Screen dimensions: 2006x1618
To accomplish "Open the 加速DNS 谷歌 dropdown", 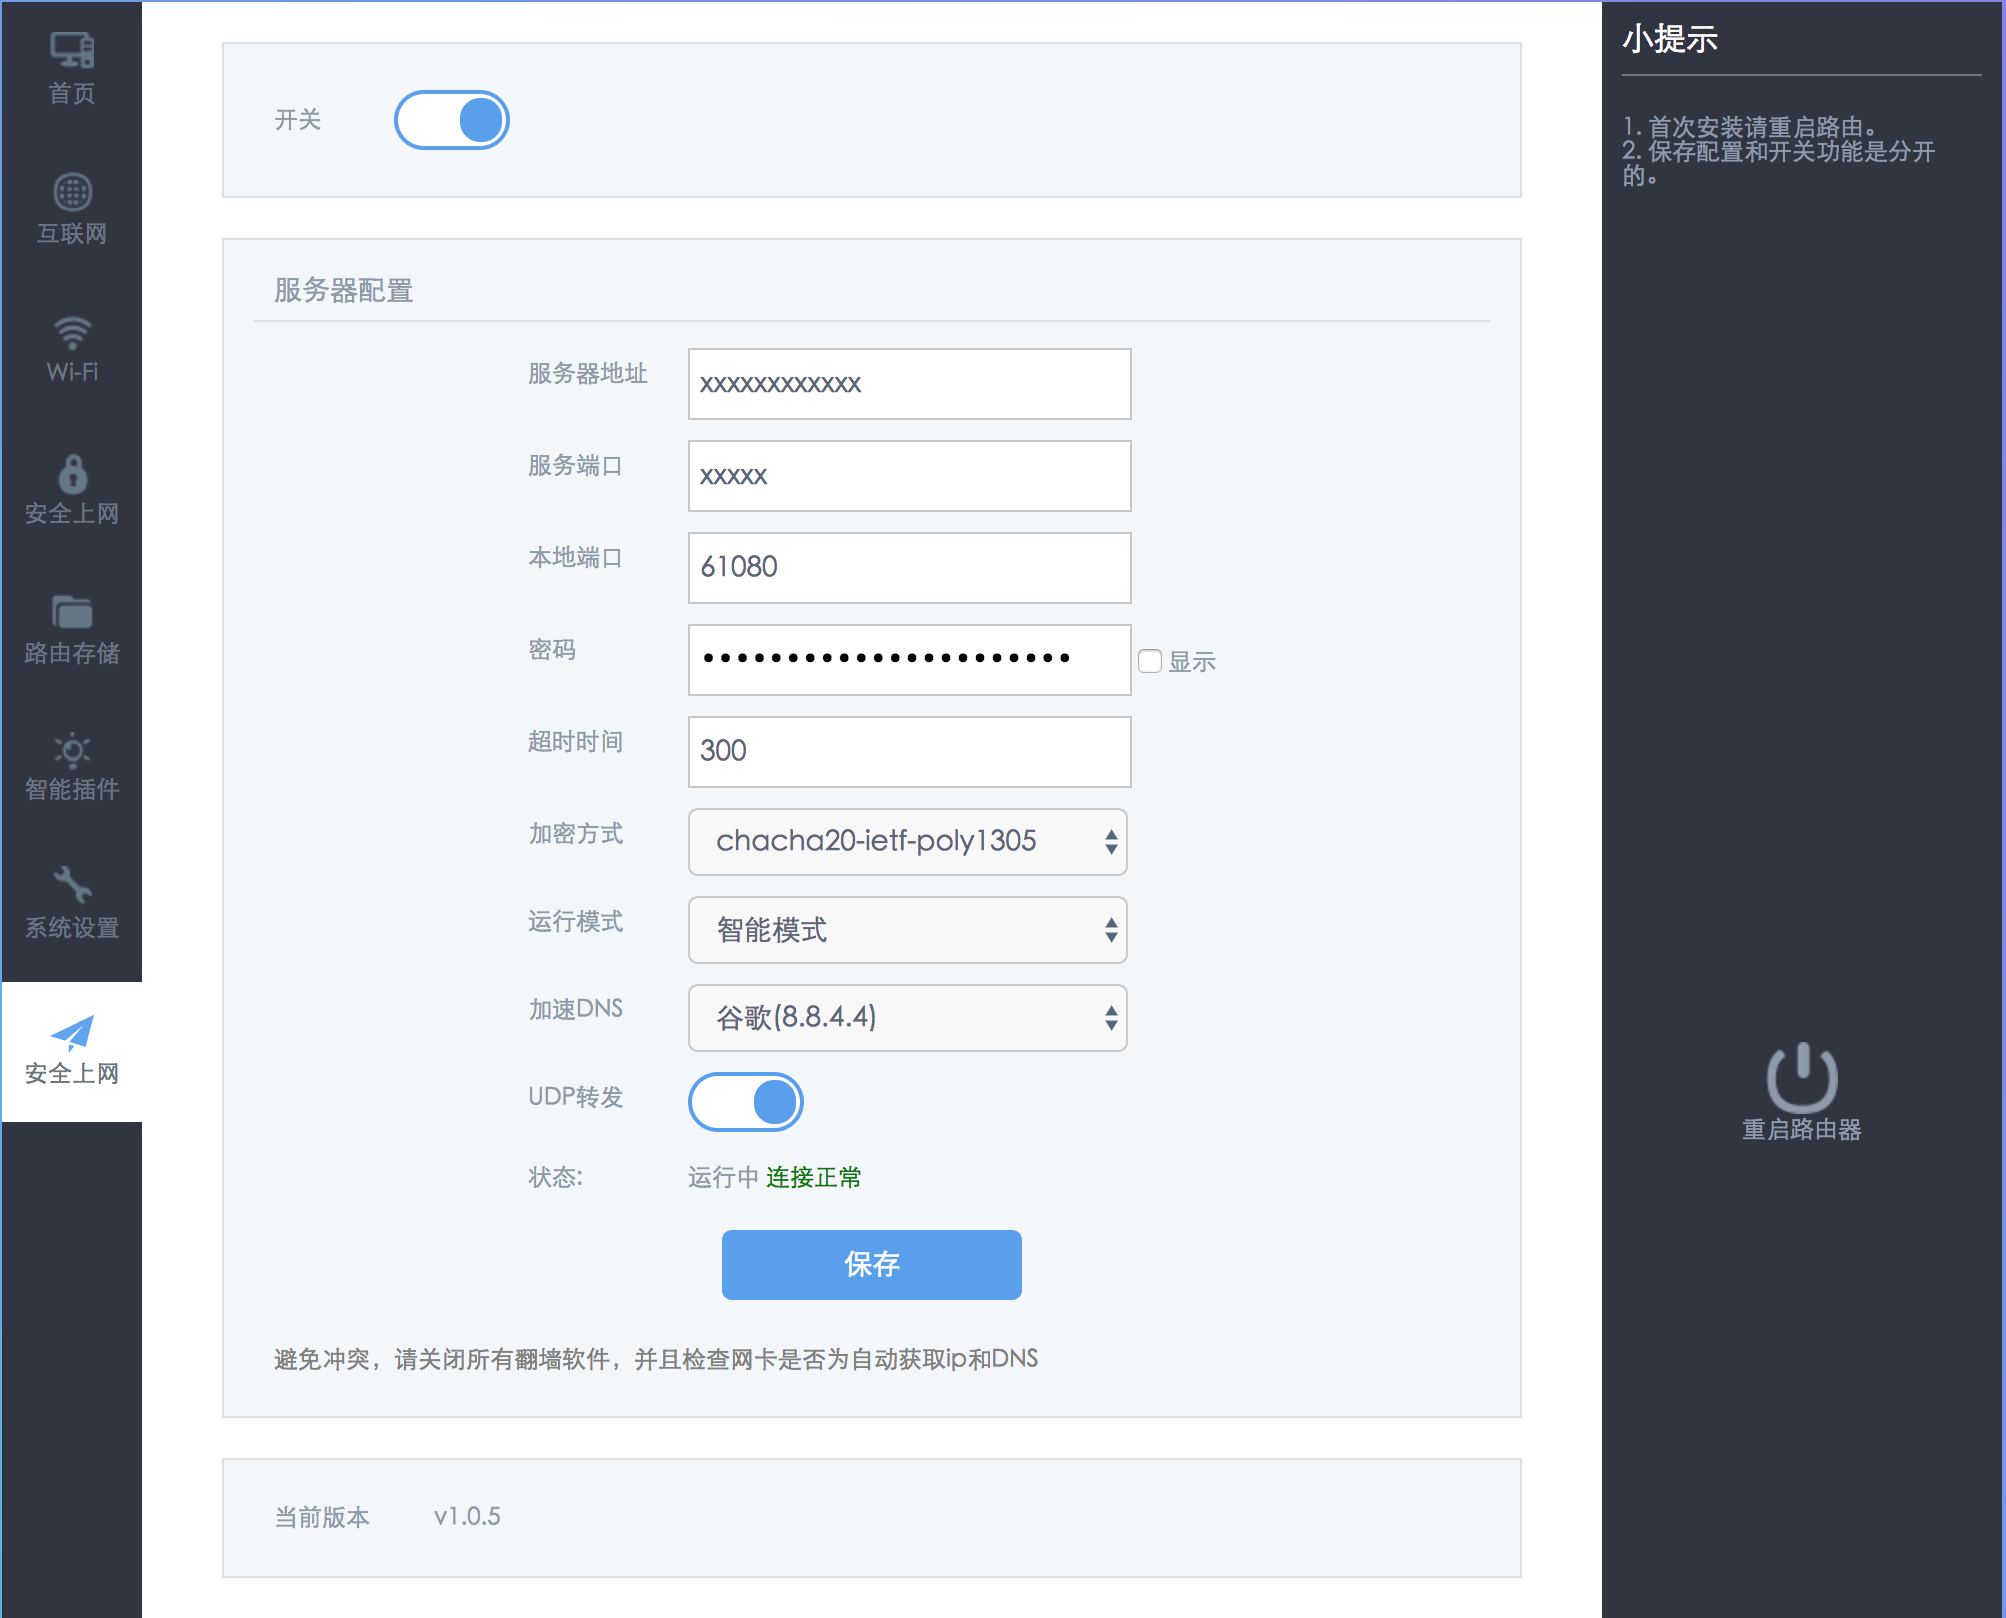I will click(x=908, y=1018).
